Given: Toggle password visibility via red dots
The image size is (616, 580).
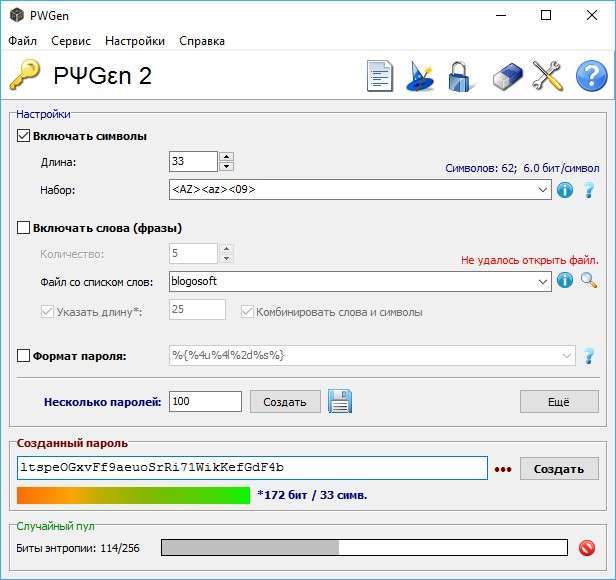Looking at the screenshot, I should 503,469.
